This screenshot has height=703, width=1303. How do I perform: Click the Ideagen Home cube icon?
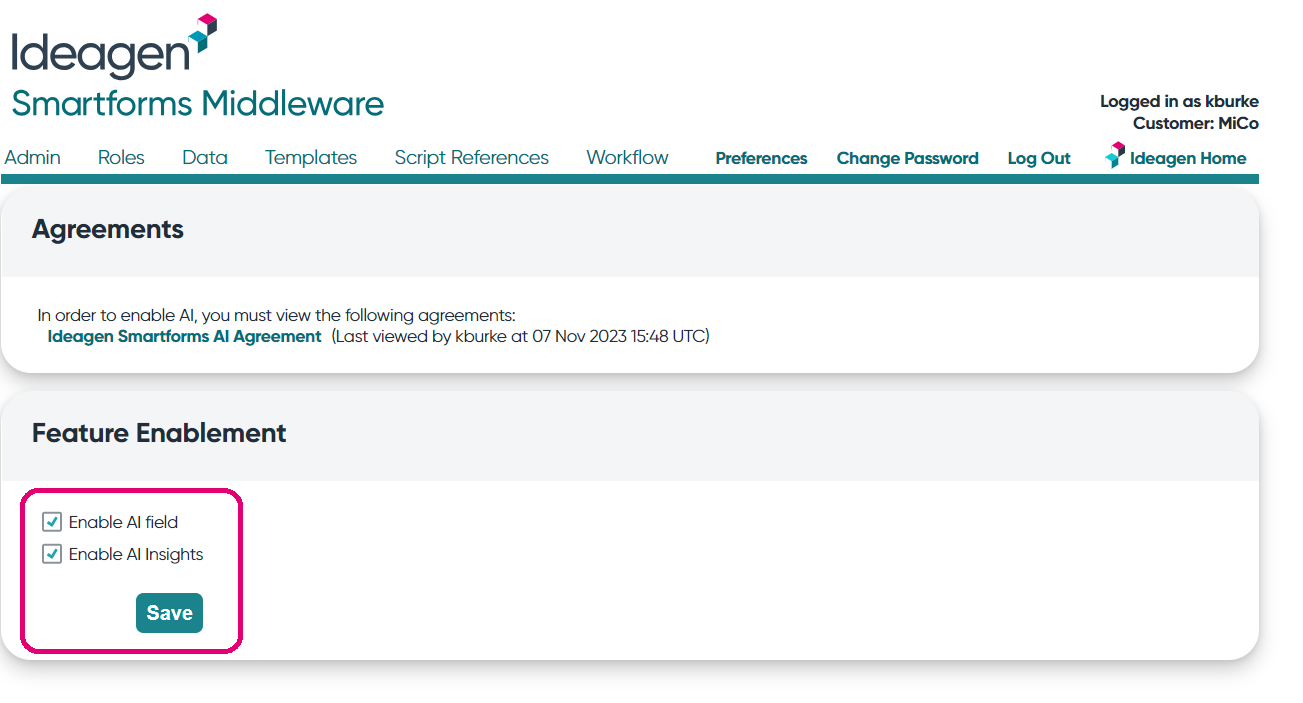click(1114, 156)
